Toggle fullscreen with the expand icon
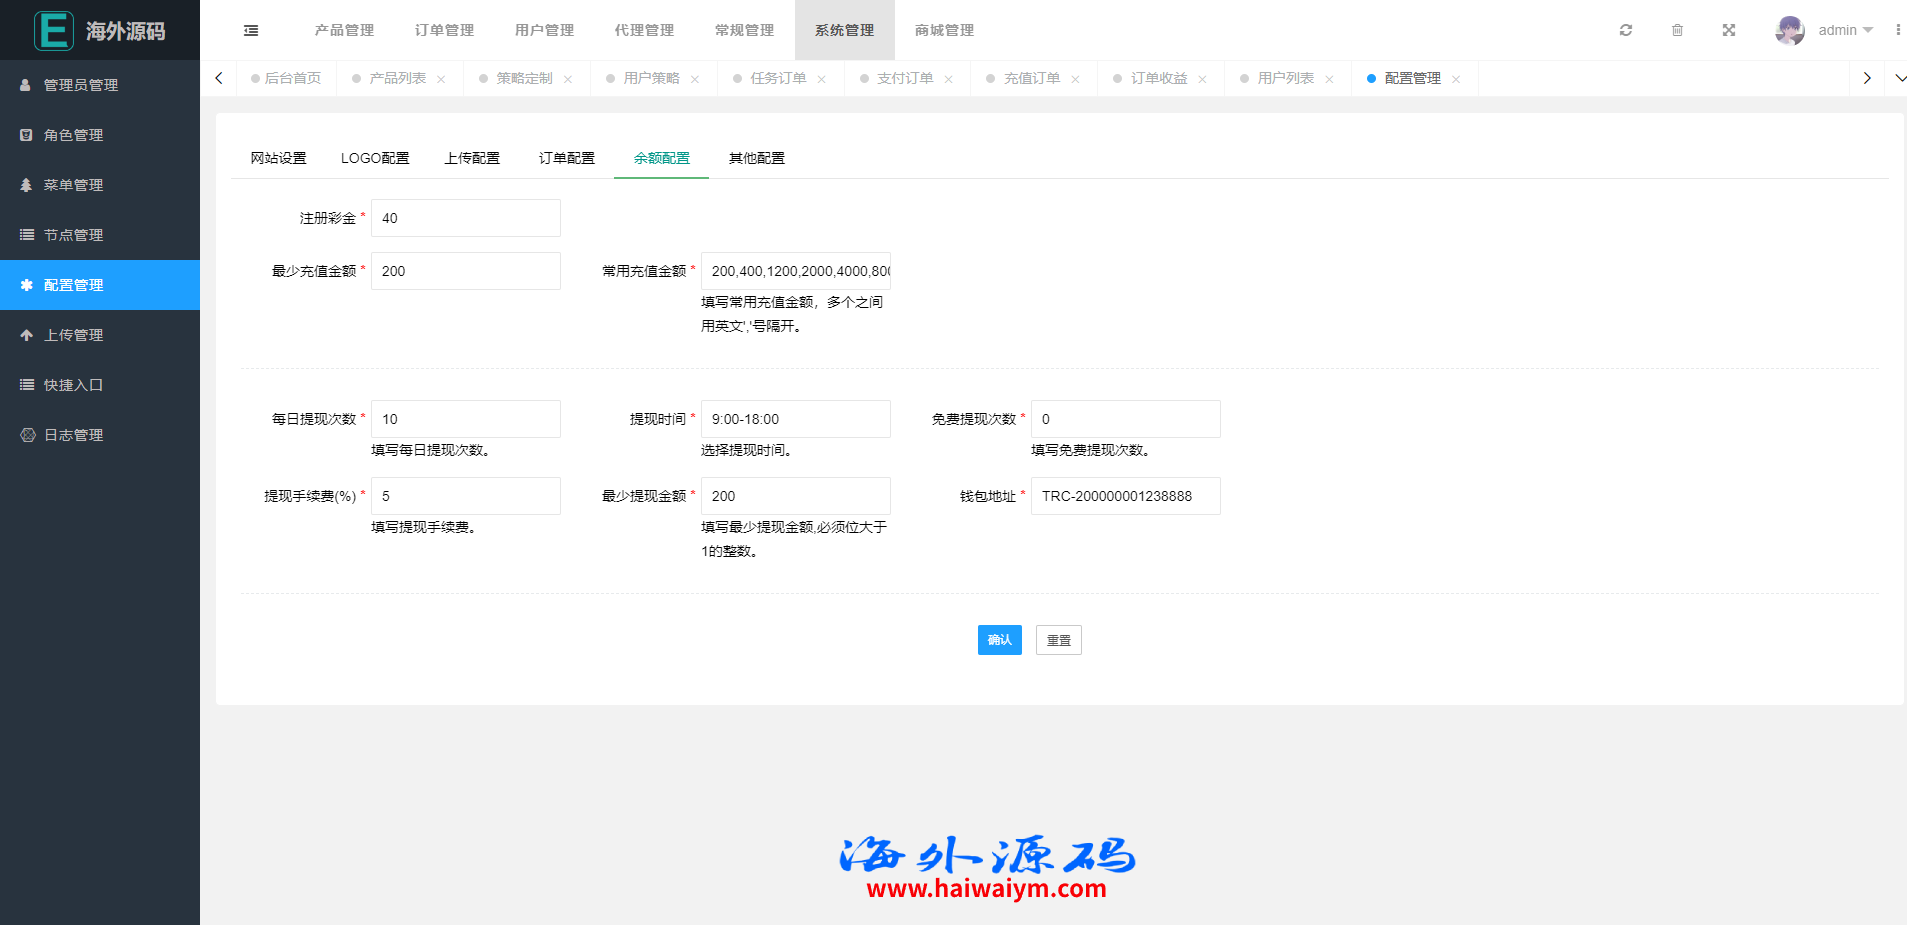 click(1729, 30)
